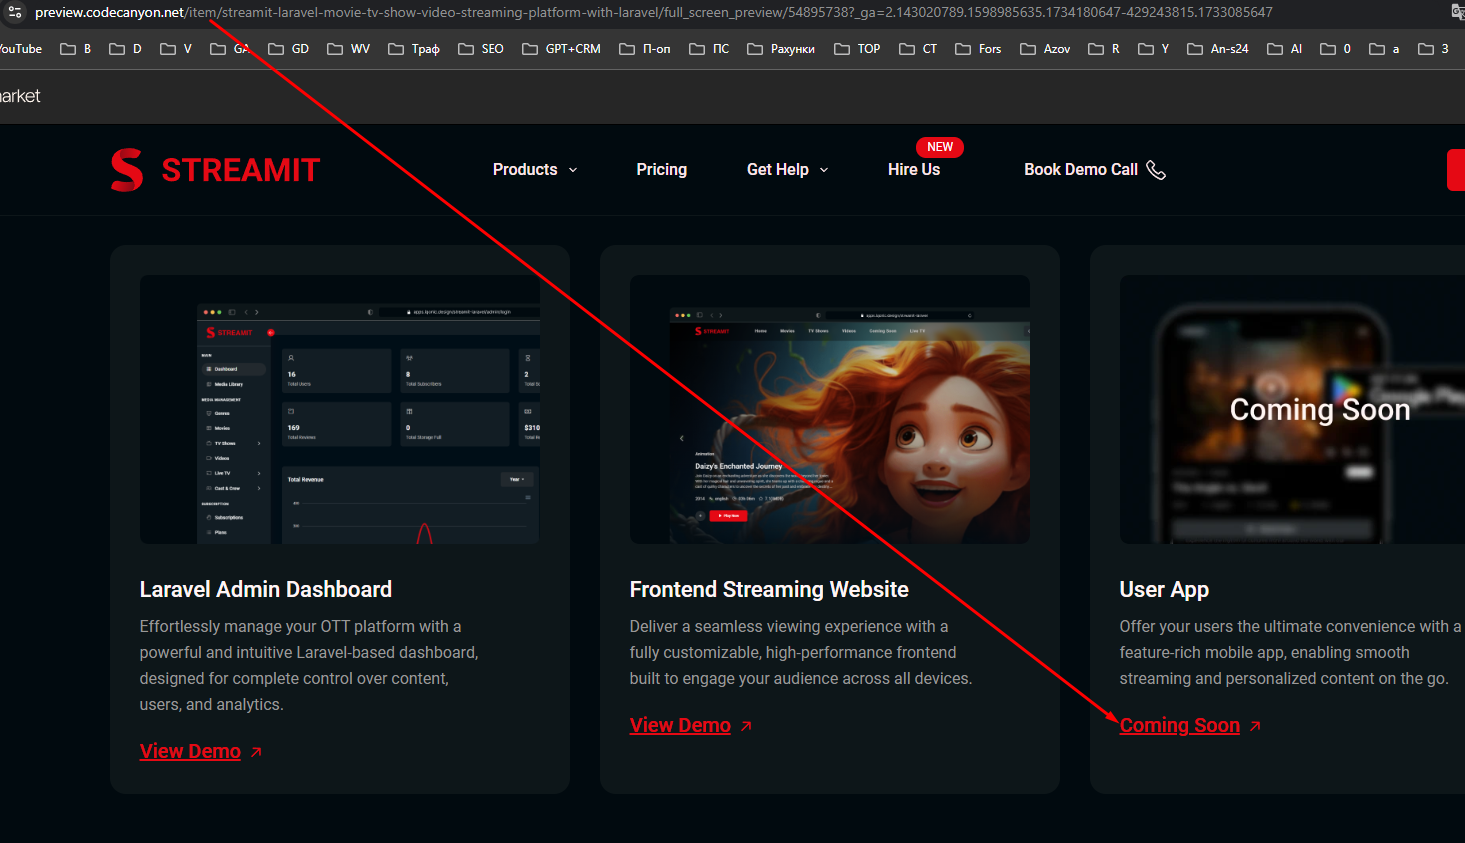Screen dimensions: 1465x843
Task: Open the D bookmark folder
Action: [x=125, y=48]
